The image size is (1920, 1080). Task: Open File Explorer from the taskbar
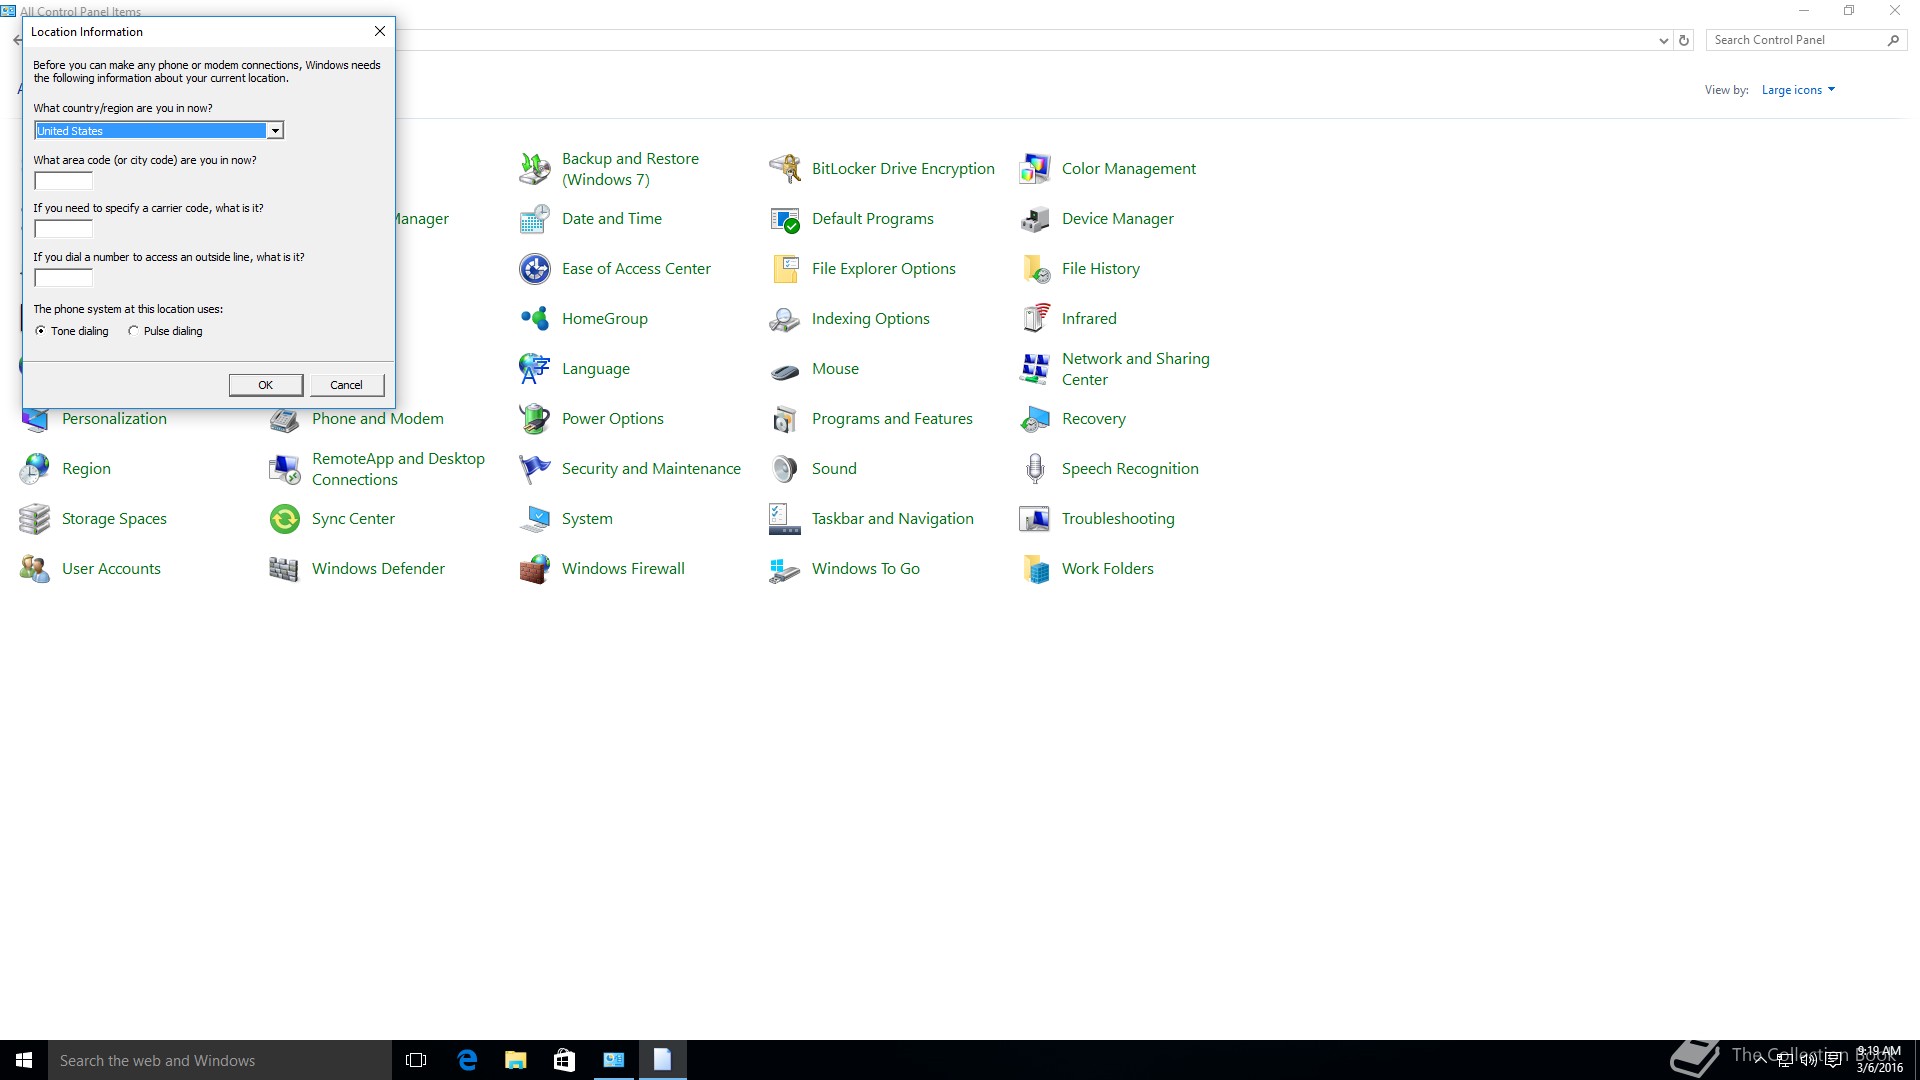click(x=515, y=1060)
